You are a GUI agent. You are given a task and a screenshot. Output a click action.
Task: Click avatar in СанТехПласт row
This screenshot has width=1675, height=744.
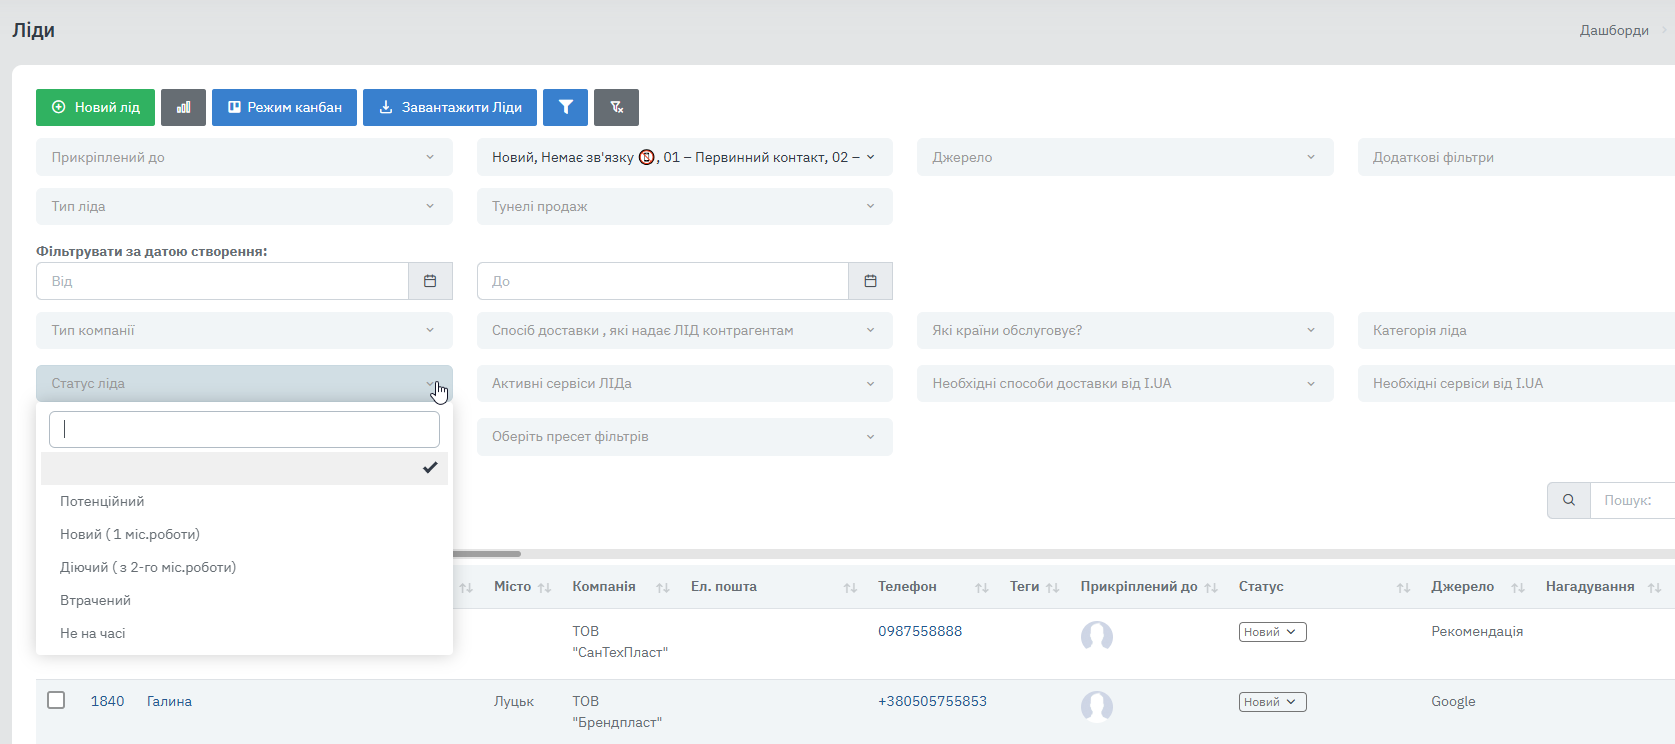[1097, 636]
